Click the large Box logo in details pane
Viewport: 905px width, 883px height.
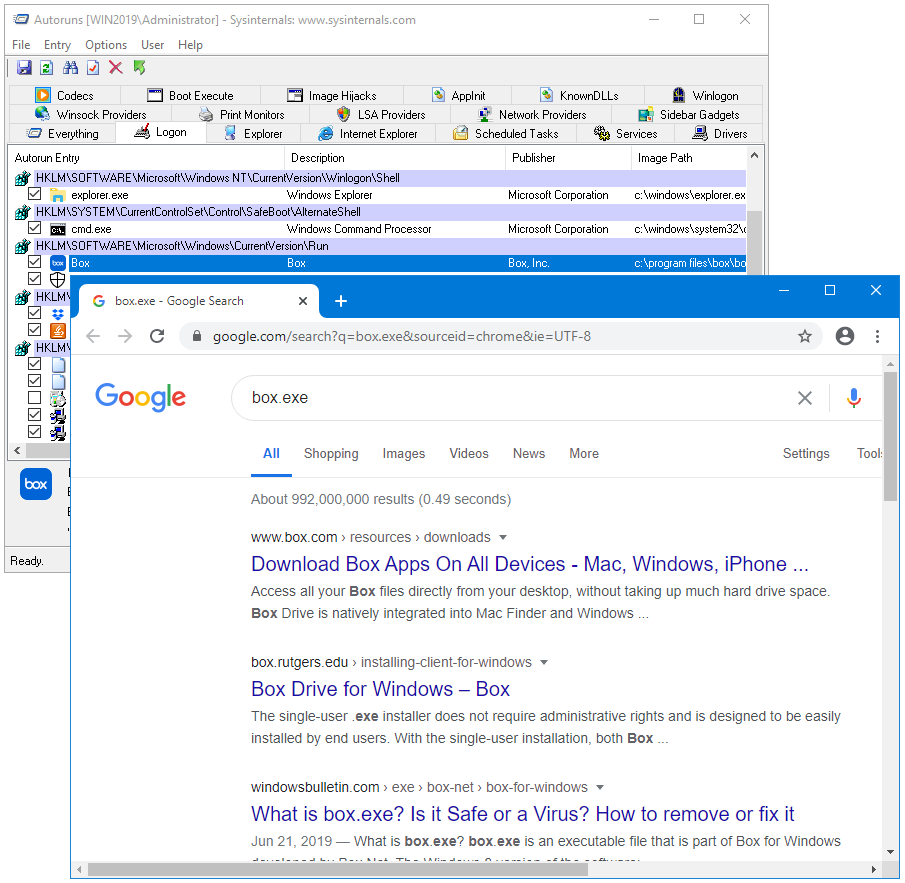pyautogui.click(x=36, y=484)
